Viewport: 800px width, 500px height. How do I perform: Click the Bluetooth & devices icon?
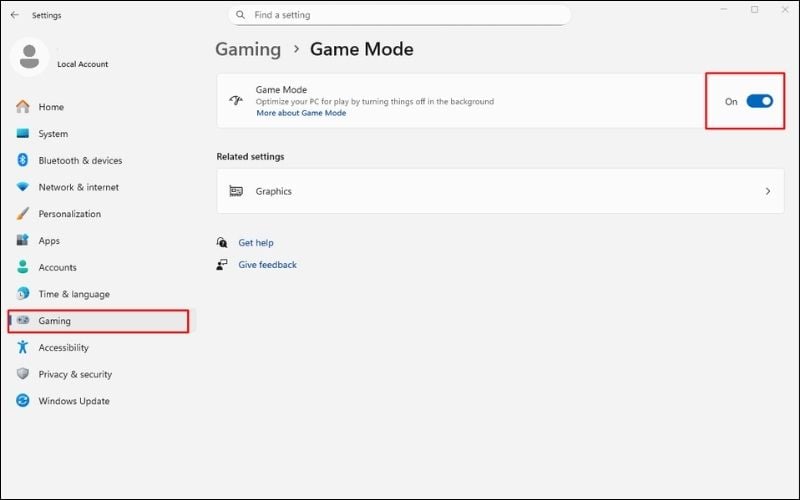coord(22,160)
